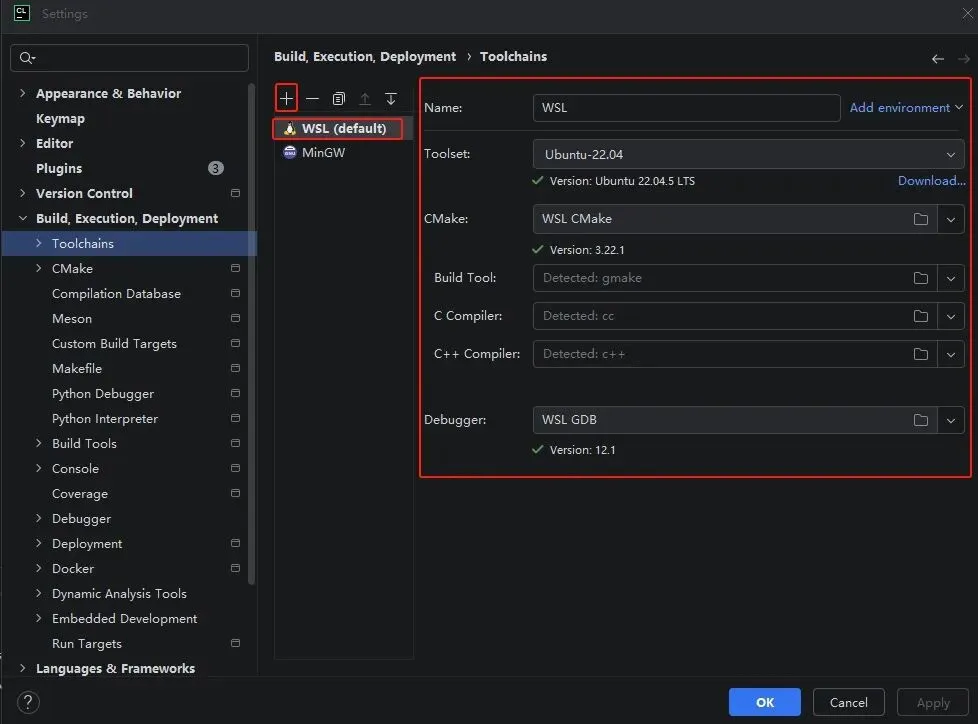This screenshot has width=978, height=724.
Task: Navigate forward with the right arrow
Action: 964,59
